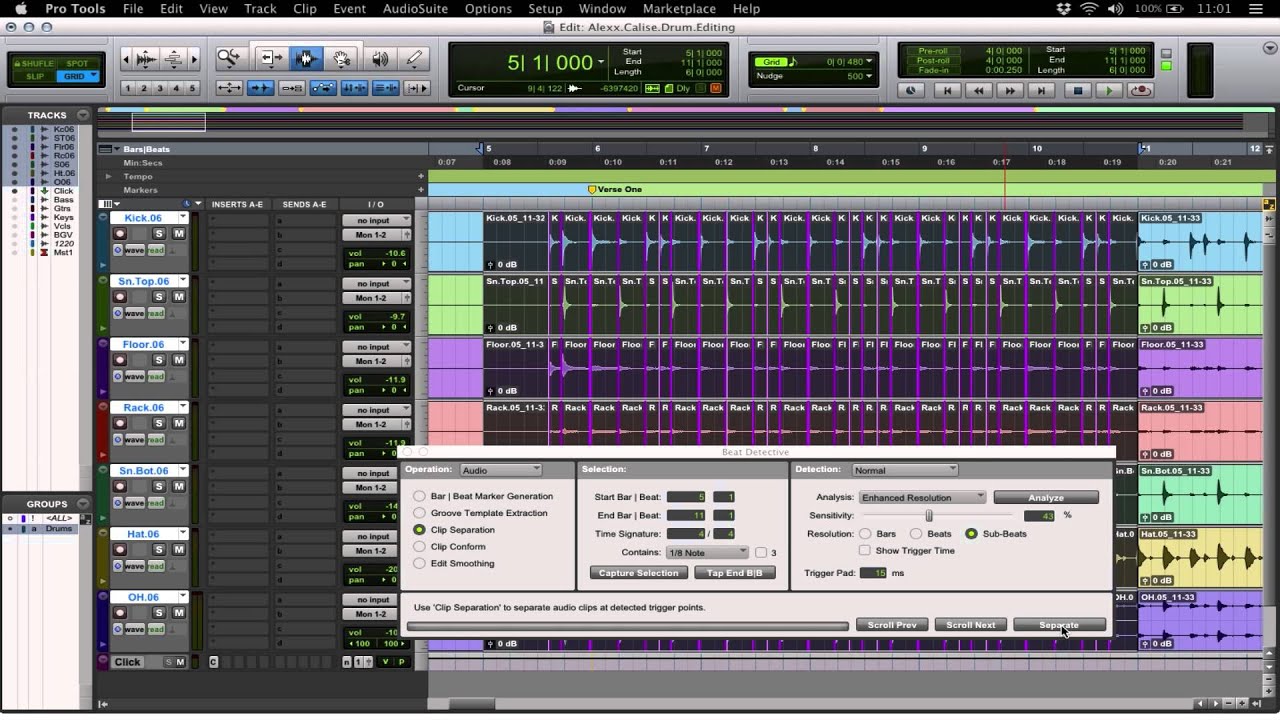This screenshot has width=1280, height=720.
Task: Select the Grabber hand tool
Action: point(342,59)
